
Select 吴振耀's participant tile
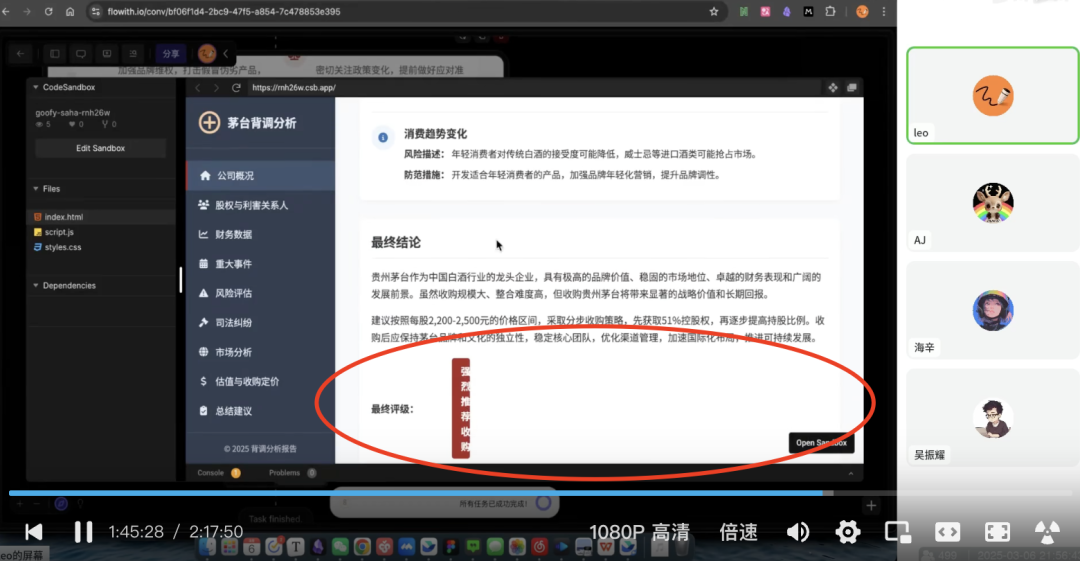tap(993, 418)
